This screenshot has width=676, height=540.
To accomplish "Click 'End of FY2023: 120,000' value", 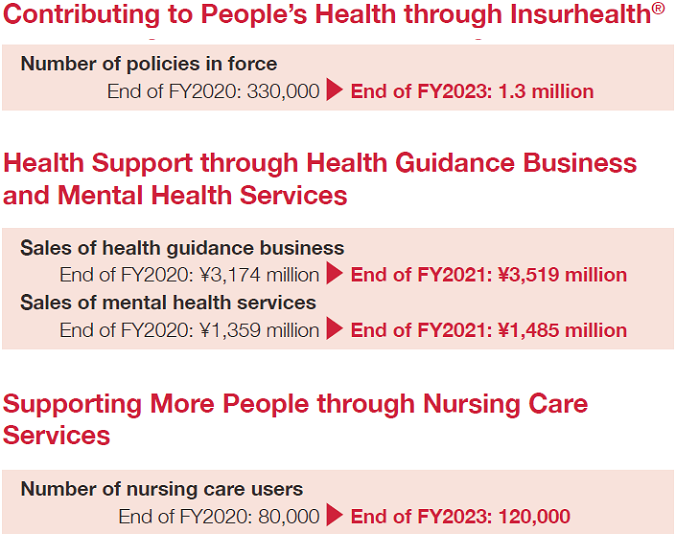I will pos(460,516).
